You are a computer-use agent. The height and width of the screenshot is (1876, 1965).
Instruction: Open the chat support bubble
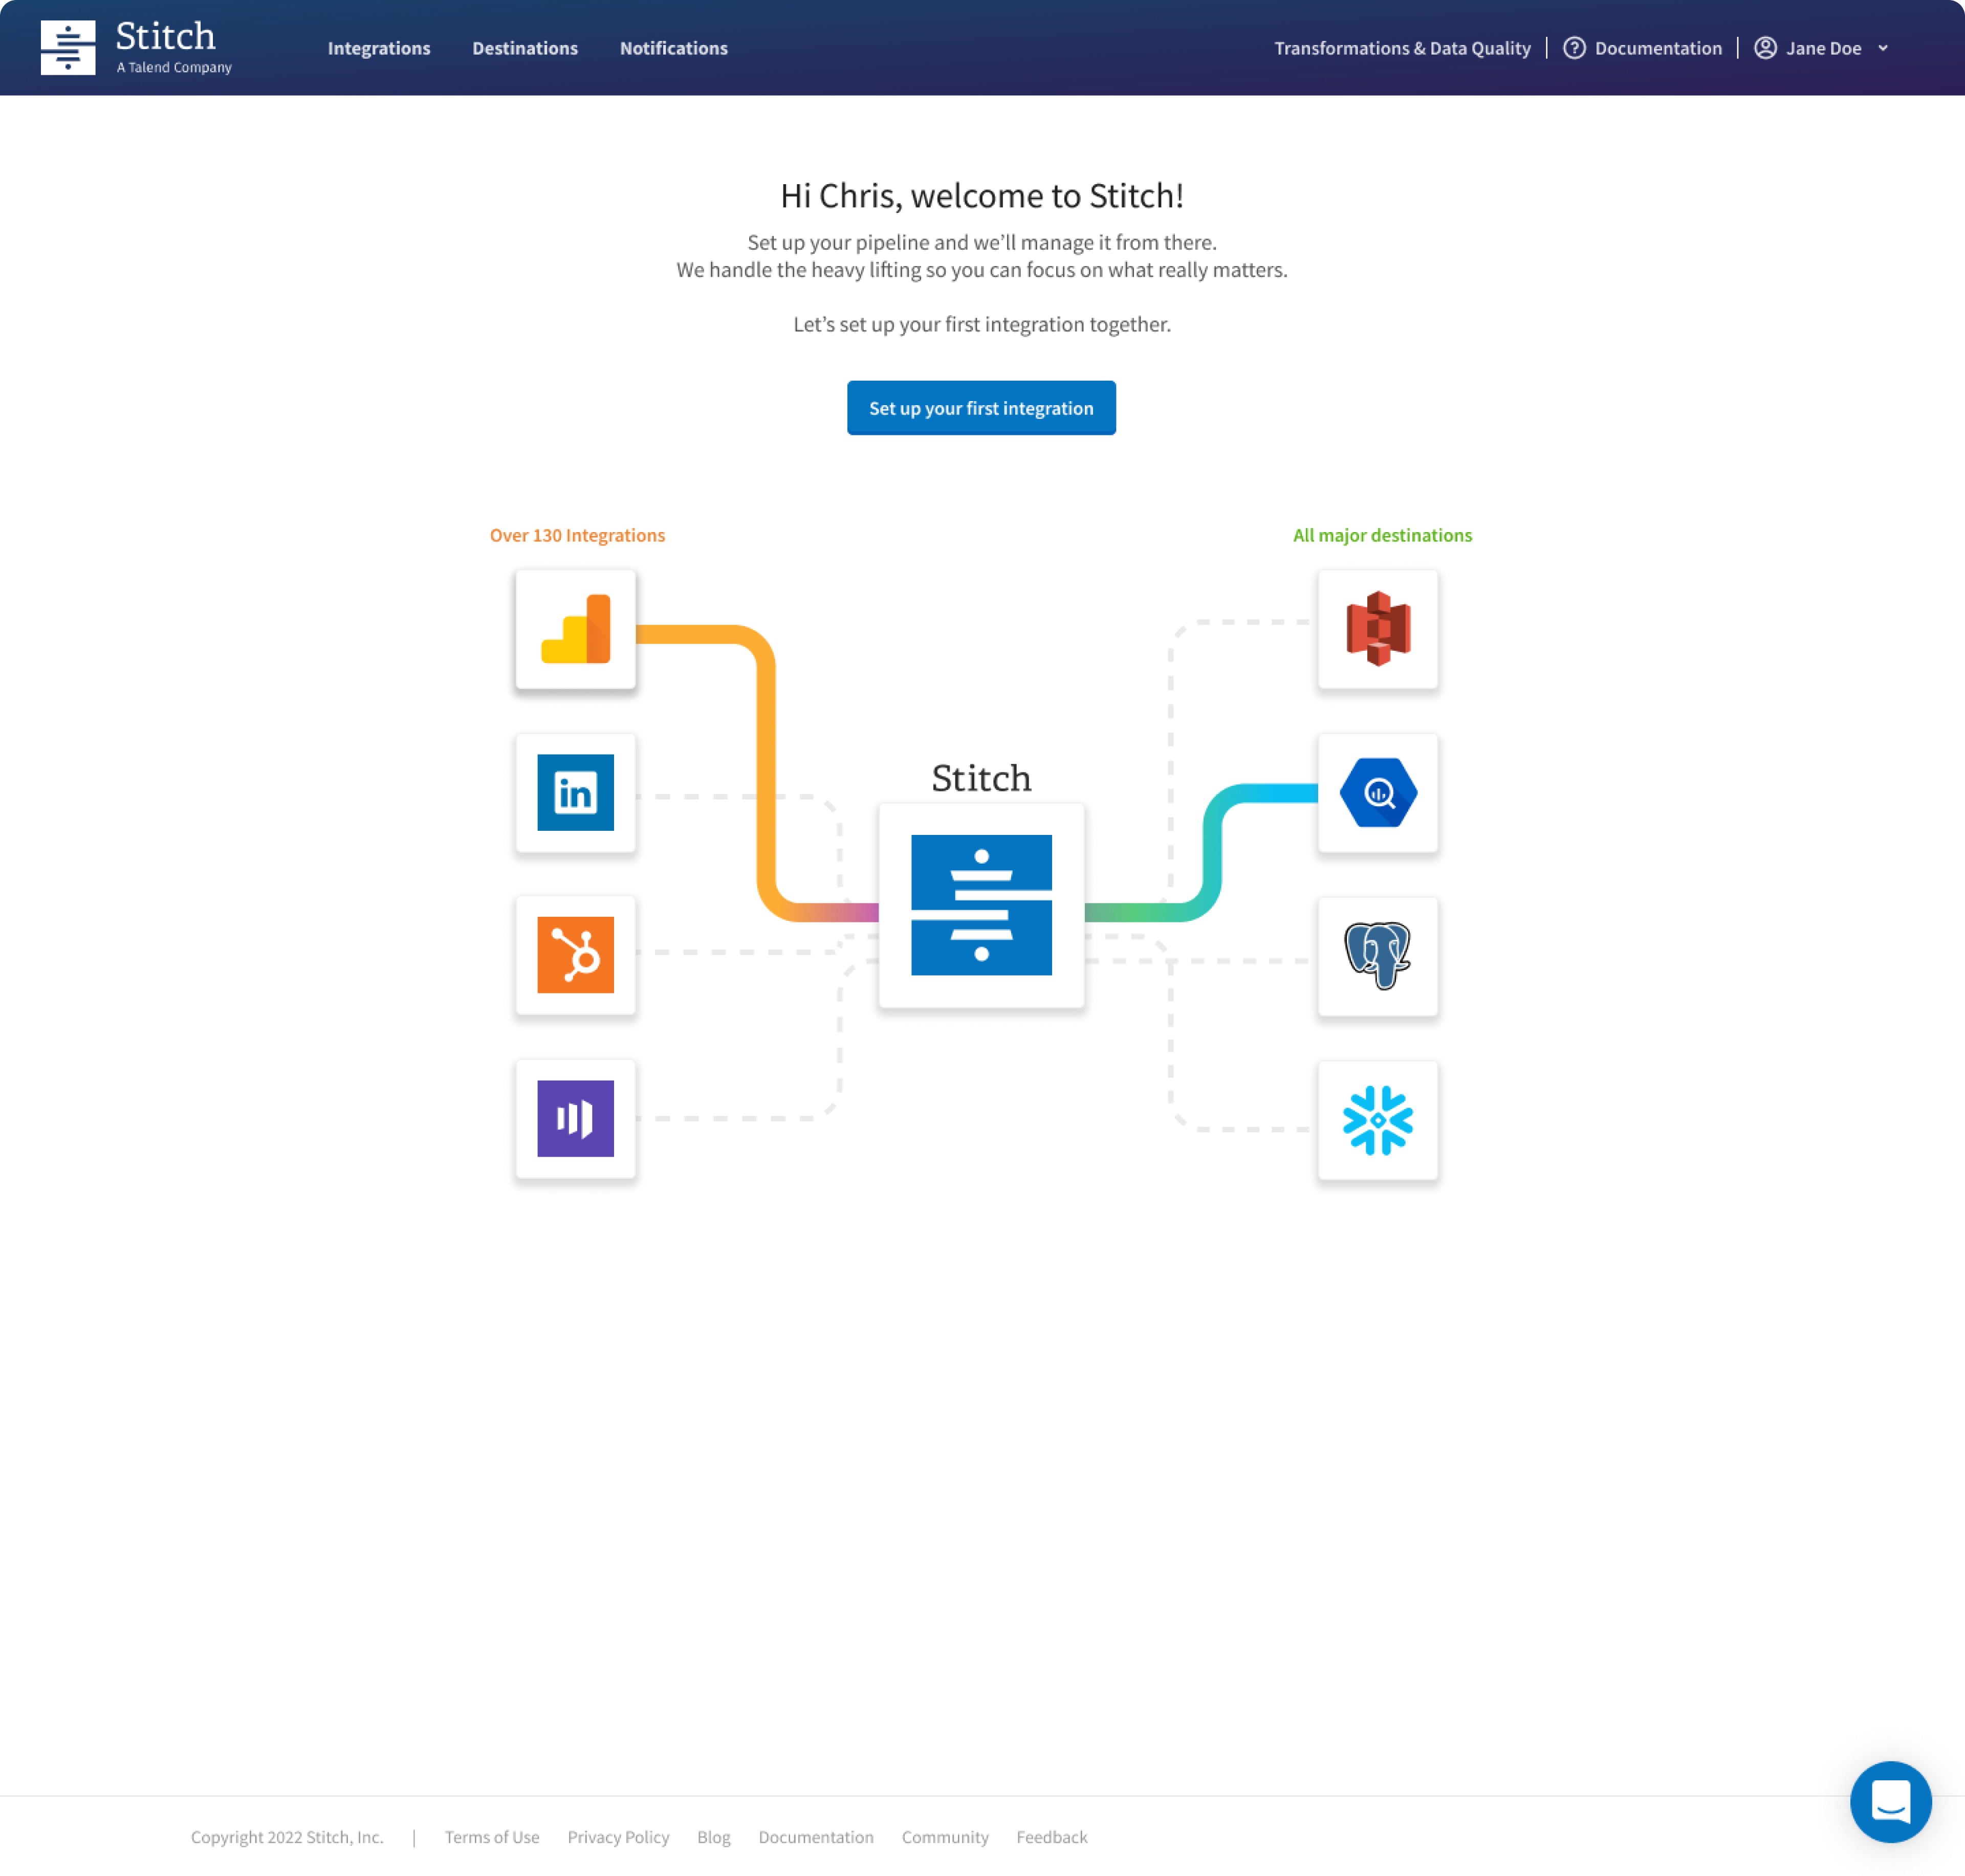click(x=1889, y=1801)
